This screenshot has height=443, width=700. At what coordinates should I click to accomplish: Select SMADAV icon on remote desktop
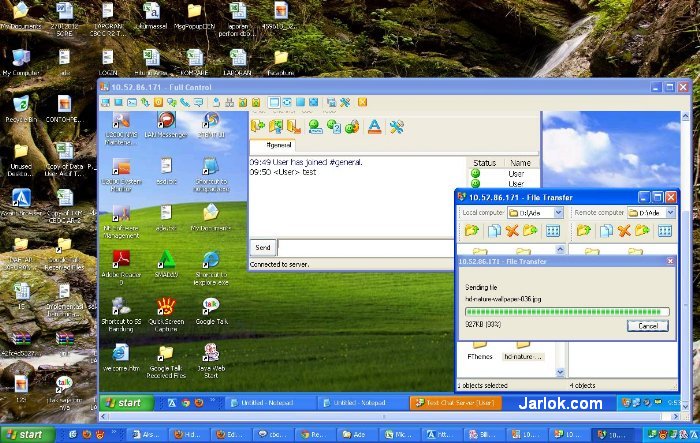pos(166,264)
